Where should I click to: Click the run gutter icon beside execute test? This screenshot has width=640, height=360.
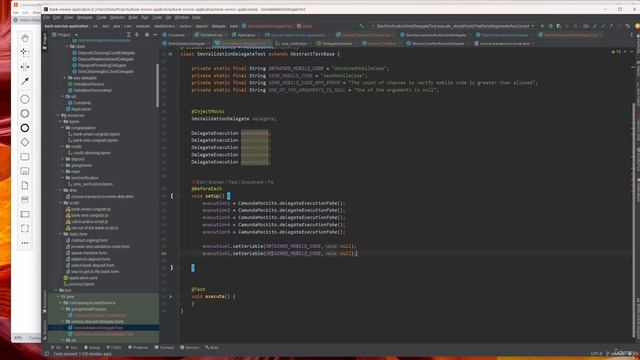click(x=171, y=297)
